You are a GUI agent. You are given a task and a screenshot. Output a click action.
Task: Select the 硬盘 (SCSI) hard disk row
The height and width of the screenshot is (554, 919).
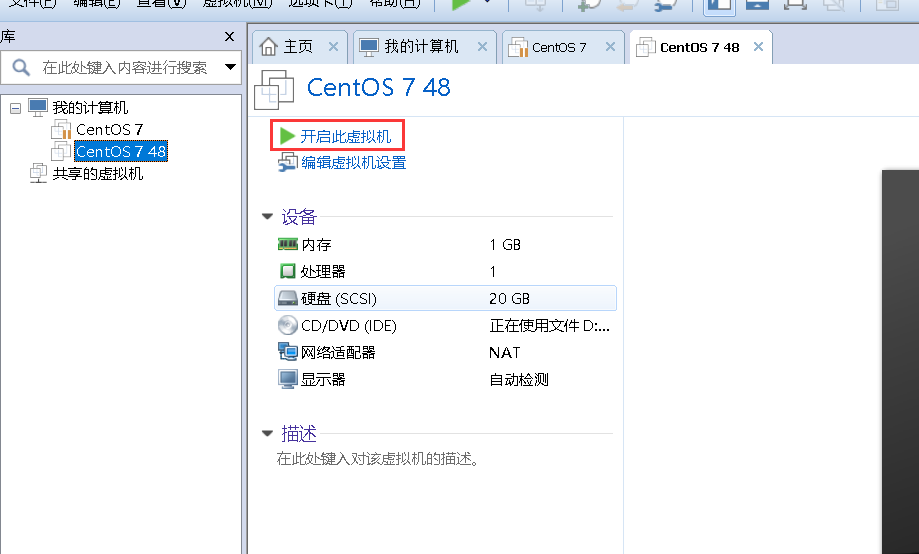(445, 298)
